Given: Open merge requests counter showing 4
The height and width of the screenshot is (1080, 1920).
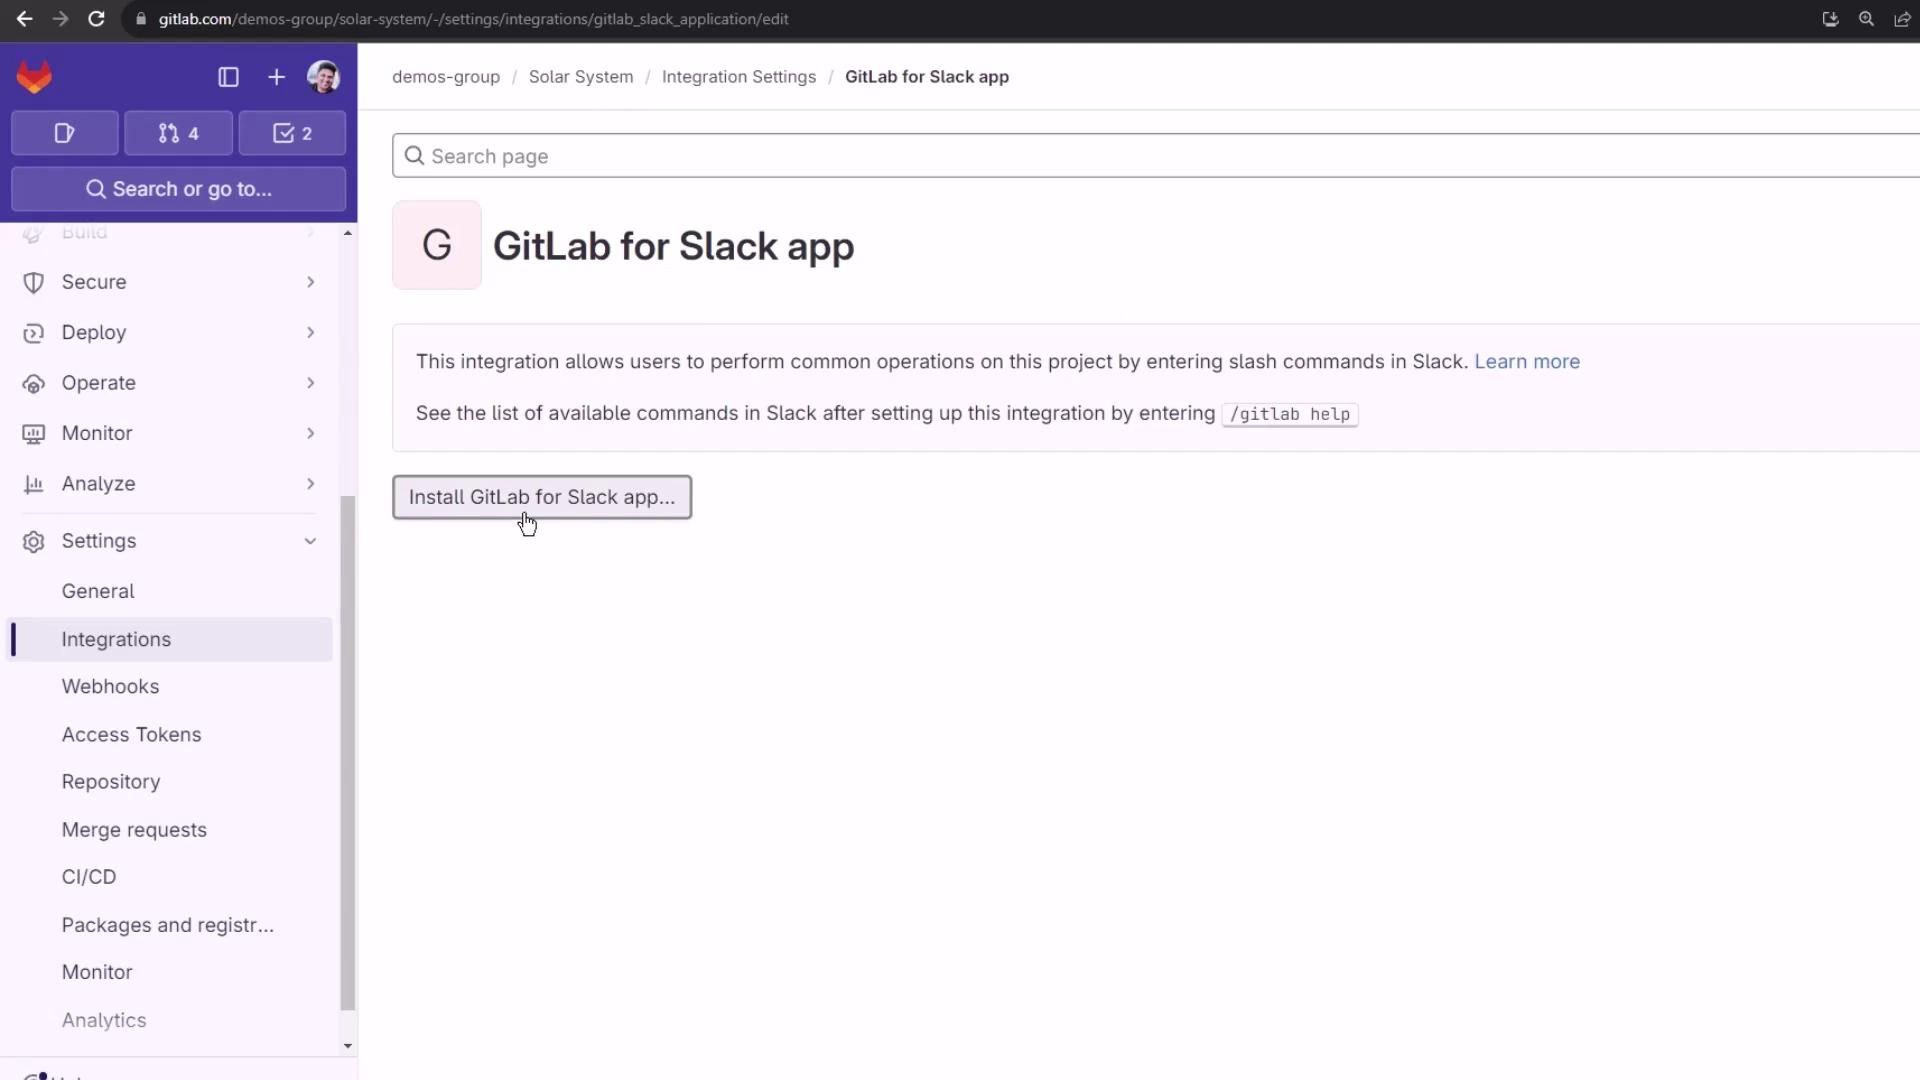Looking at the screenshot, I should pos(179,133).
